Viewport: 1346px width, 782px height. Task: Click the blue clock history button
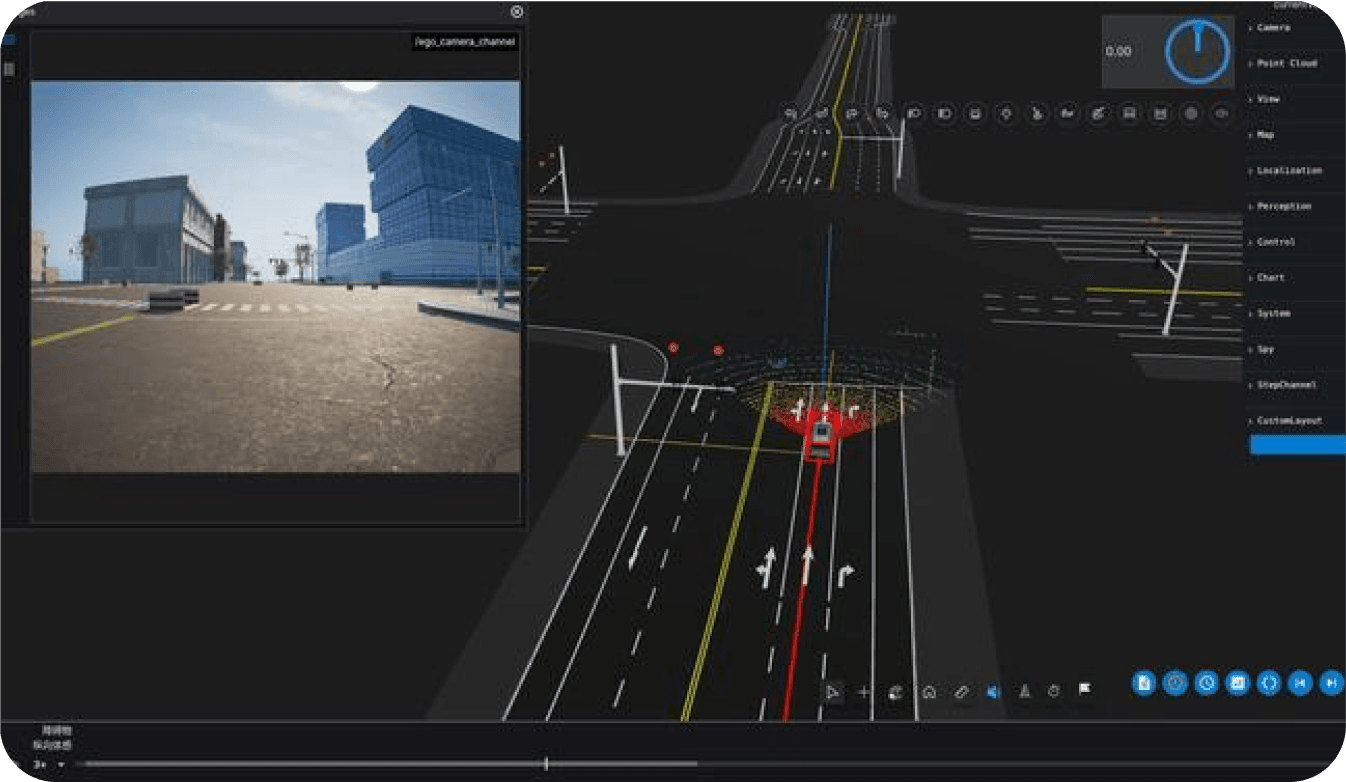tap(1207, 683)
